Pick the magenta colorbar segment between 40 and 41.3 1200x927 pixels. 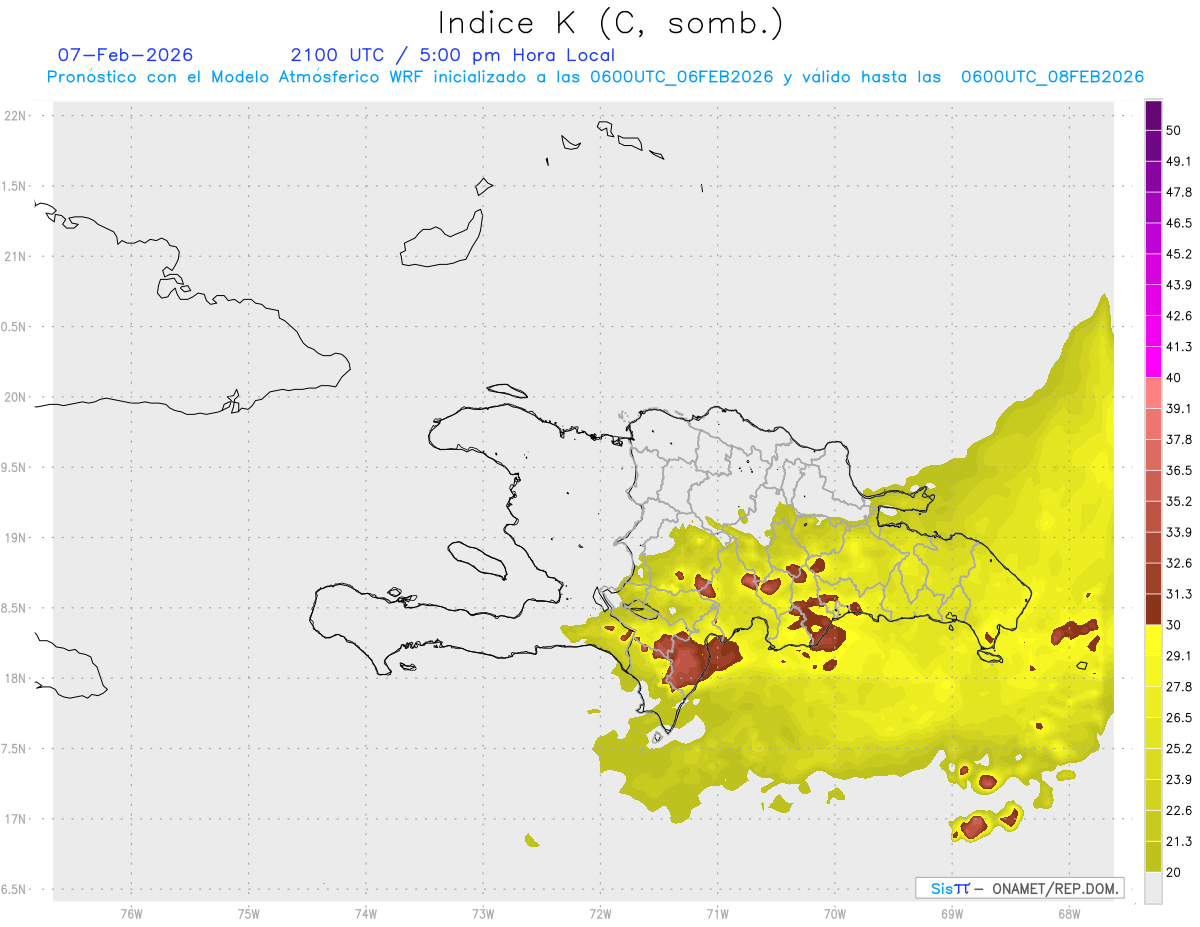tap(1153, 362)
